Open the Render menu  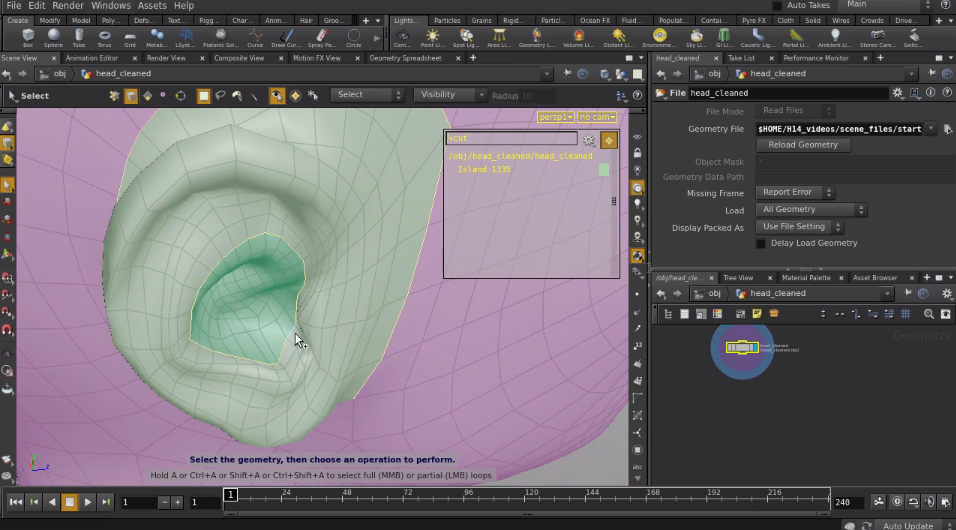(x=68, y=5)
